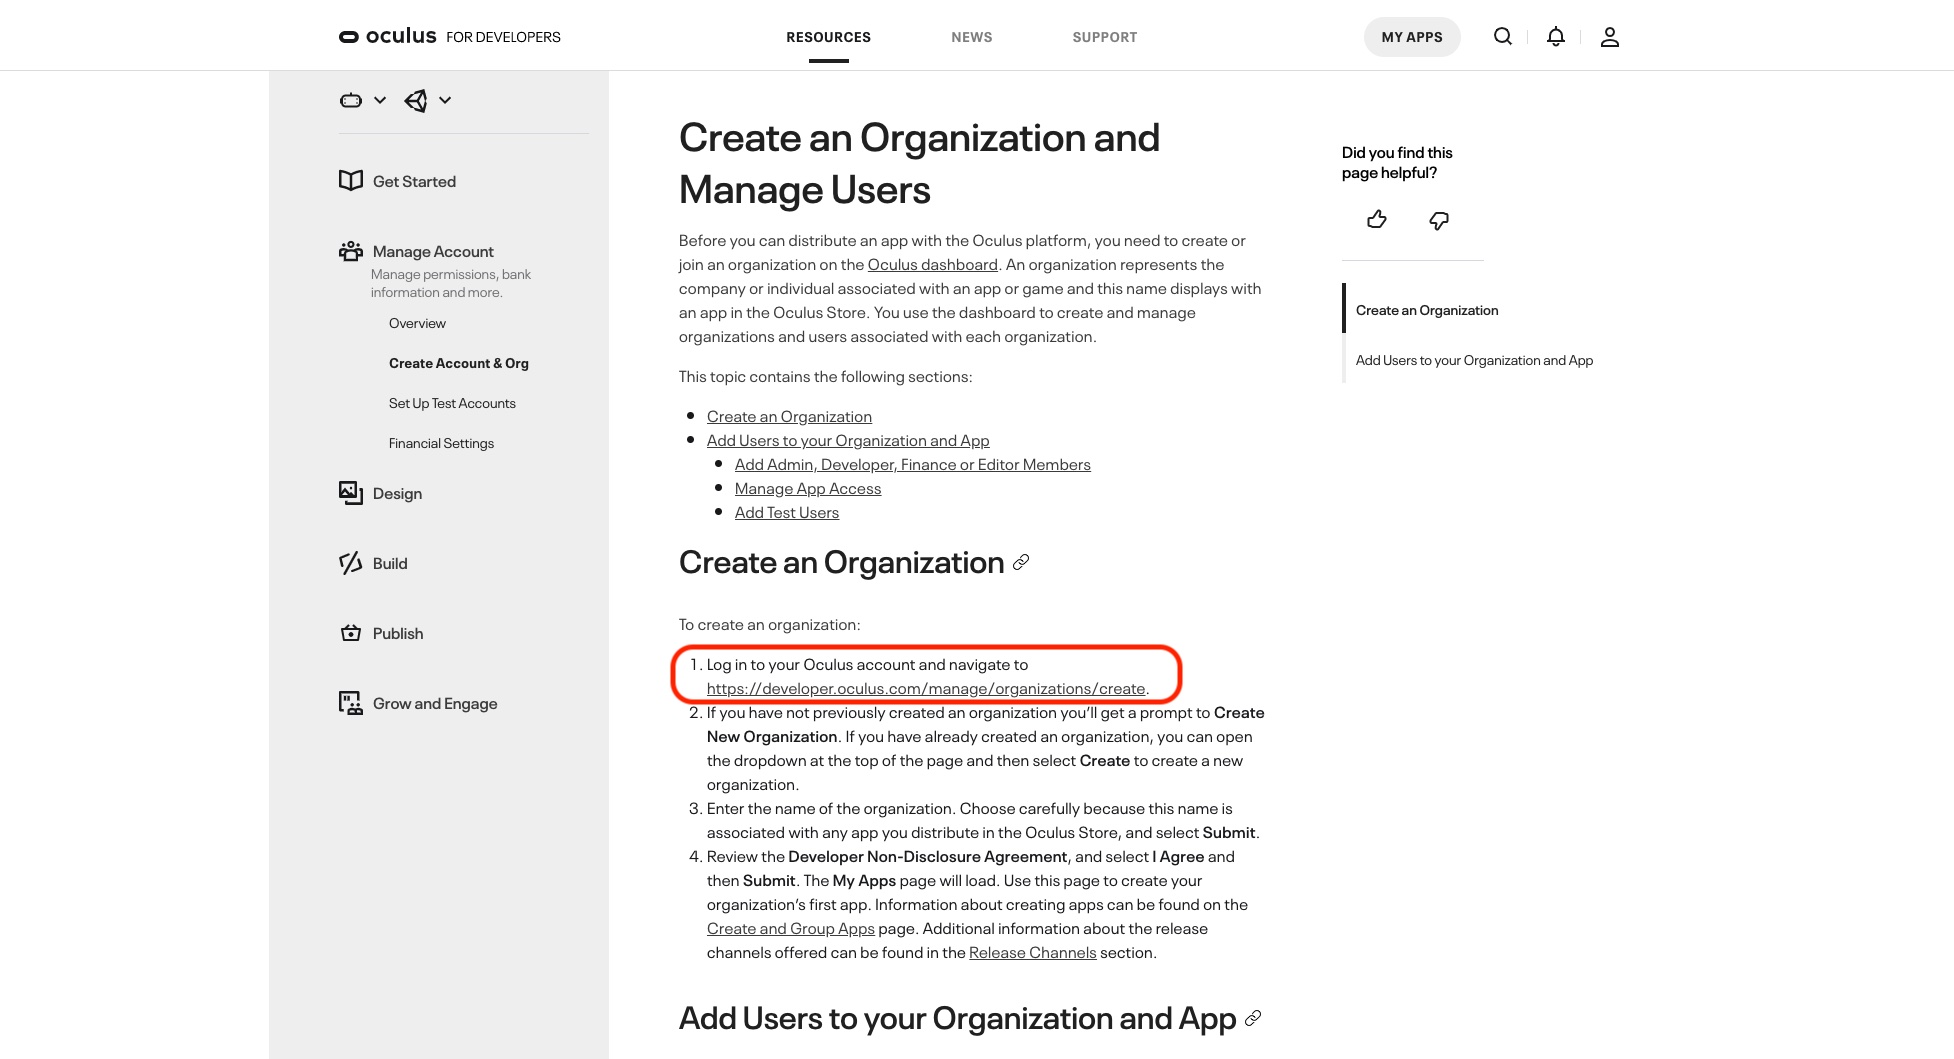Follow Add Users to your Organization and App bullet link
This screenshot has height=1059, width=1954.
pyautogui.click(x=848, y=440)
